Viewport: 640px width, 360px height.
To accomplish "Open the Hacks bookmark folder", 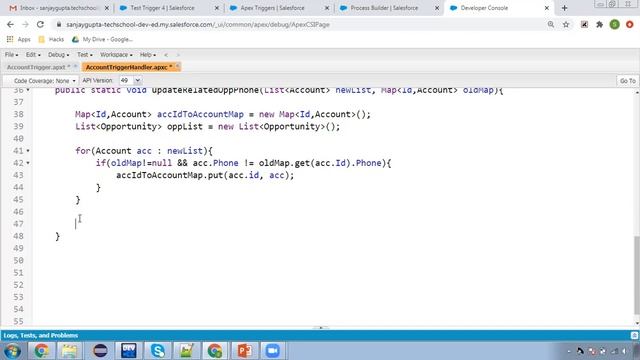I will click(51, 40).
